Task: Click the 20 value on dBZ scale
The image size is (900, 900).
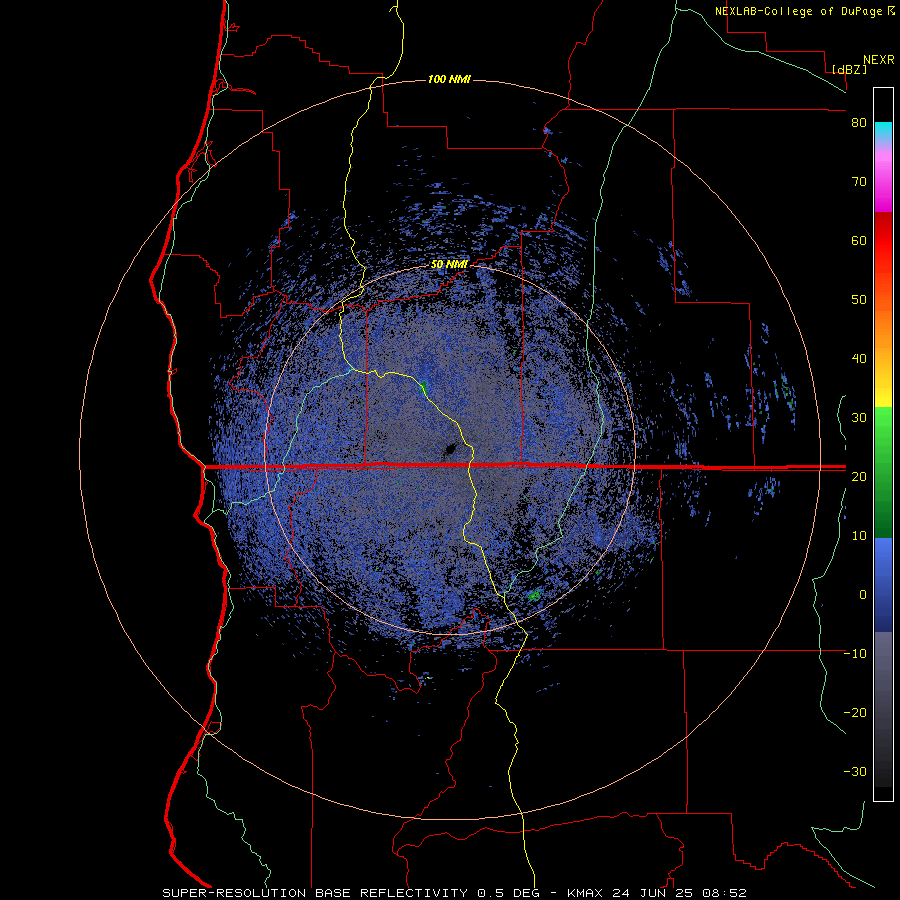Action: [x=859, y=477]
